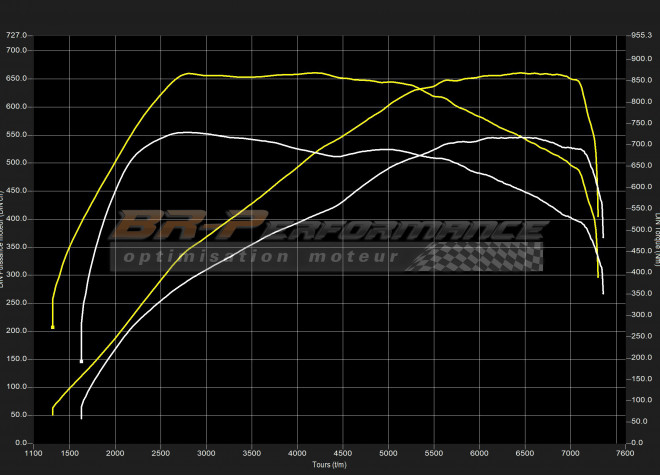Select the 7600 label on the rpm axis
The image size is (660, 475).
(625, 453)
